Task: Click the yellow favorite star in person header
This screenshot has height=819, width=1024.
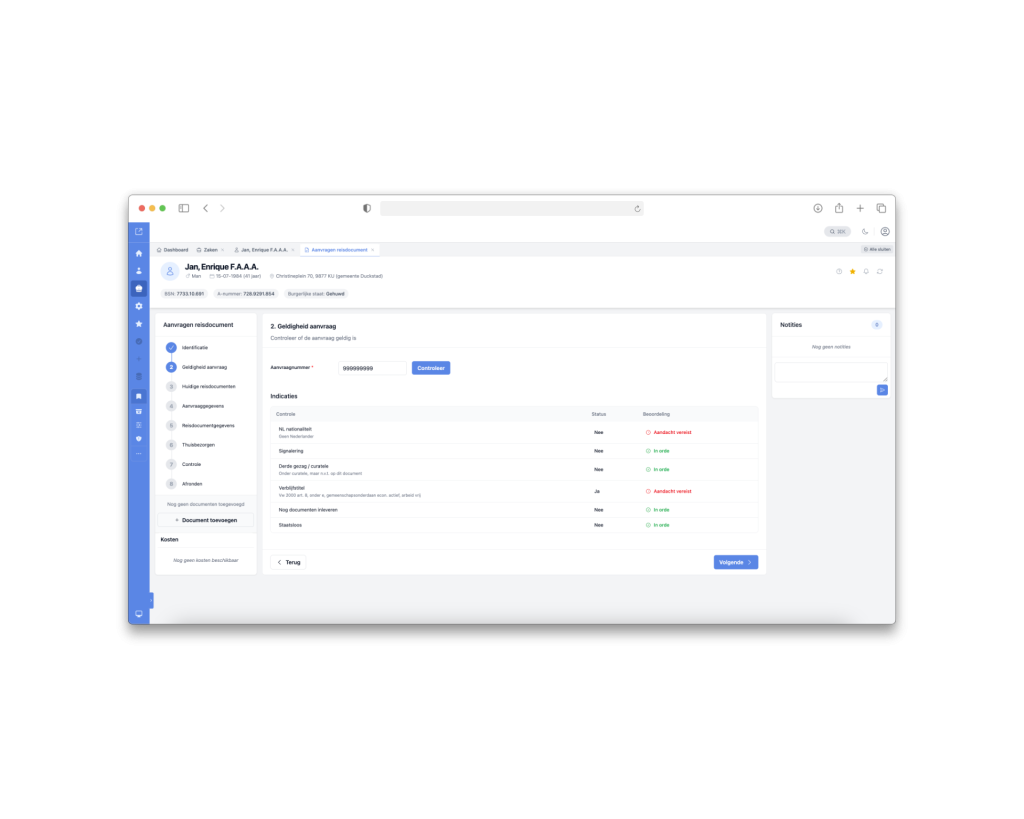Action: tap(852, 271)
